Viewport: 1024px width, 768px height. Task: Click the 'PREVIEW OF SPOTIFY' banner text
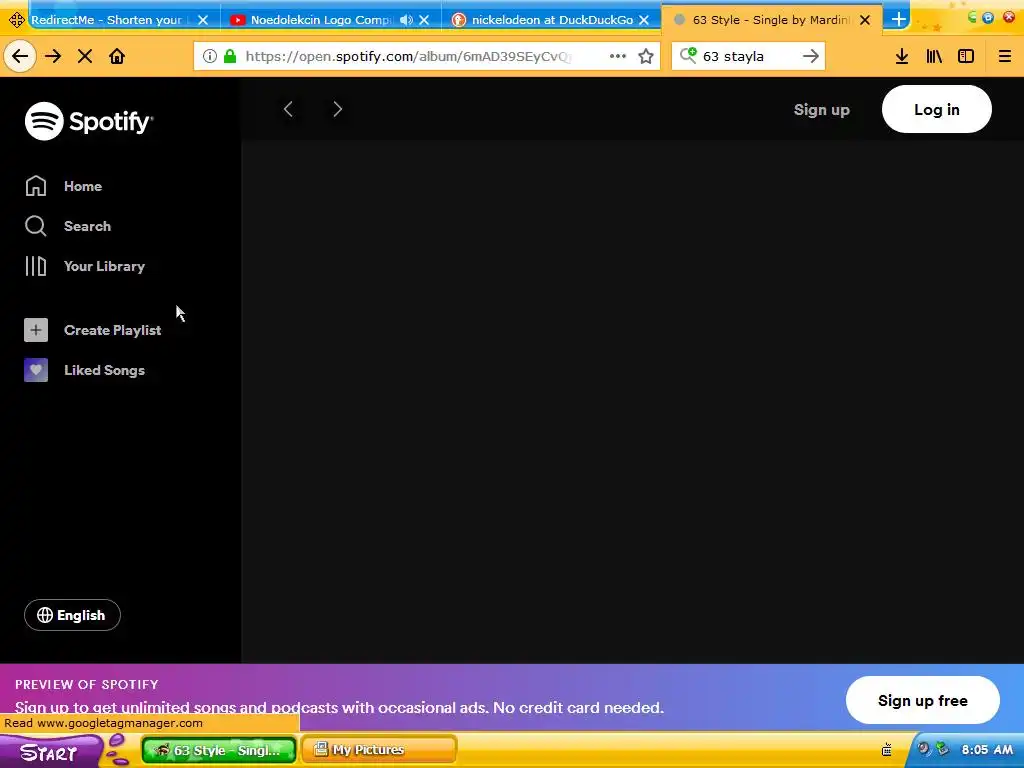[87, 684]
